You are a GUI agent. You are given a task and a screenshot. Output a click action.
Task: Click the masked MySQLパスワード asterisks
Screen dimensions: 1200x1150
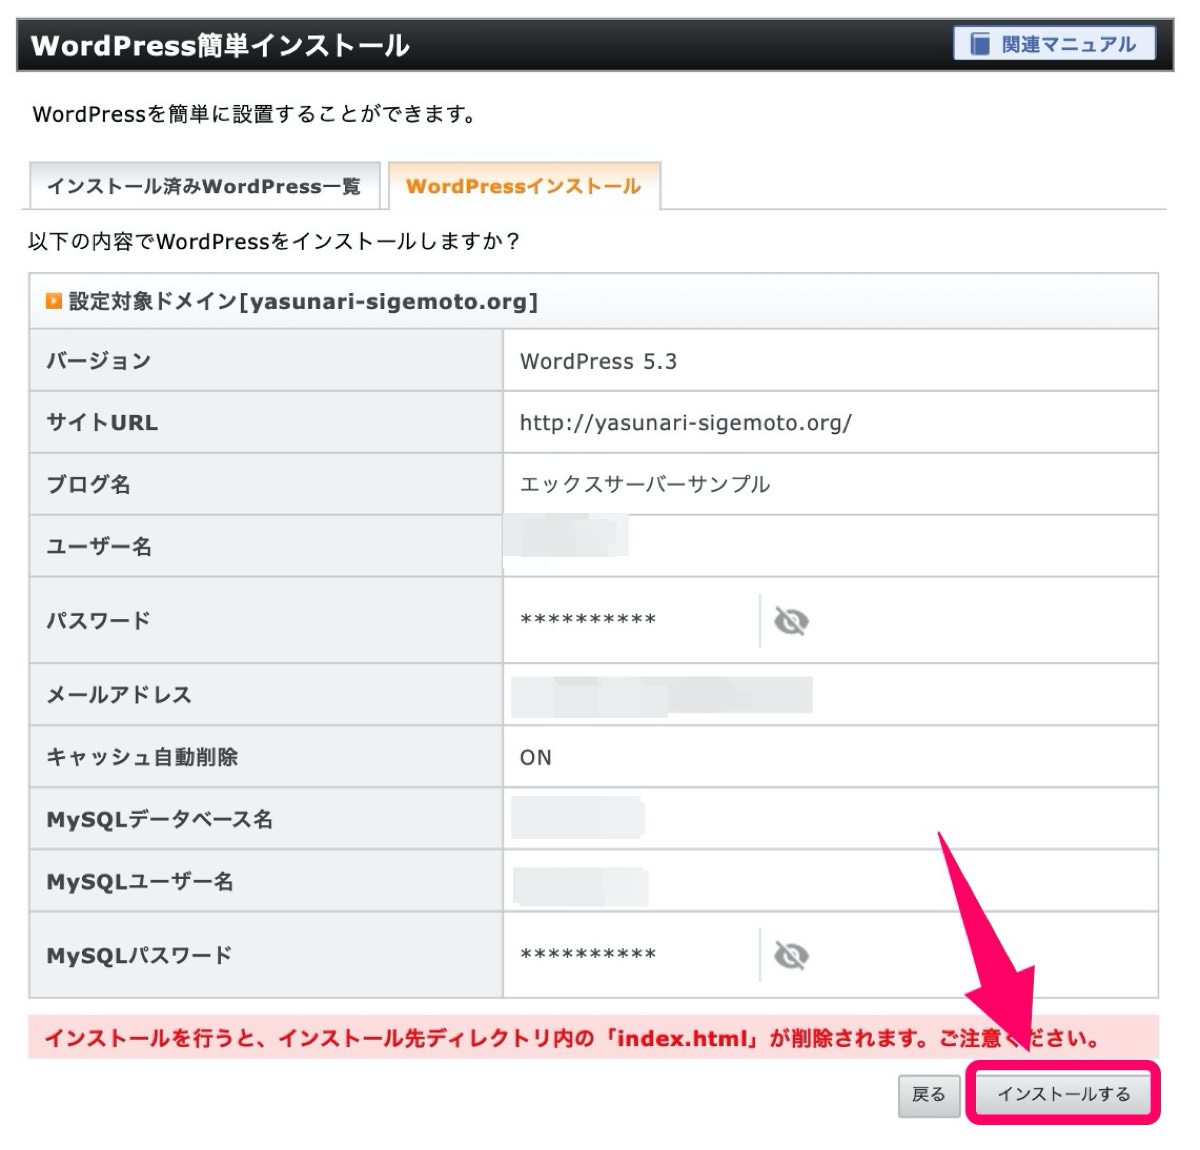pos(588,955)
